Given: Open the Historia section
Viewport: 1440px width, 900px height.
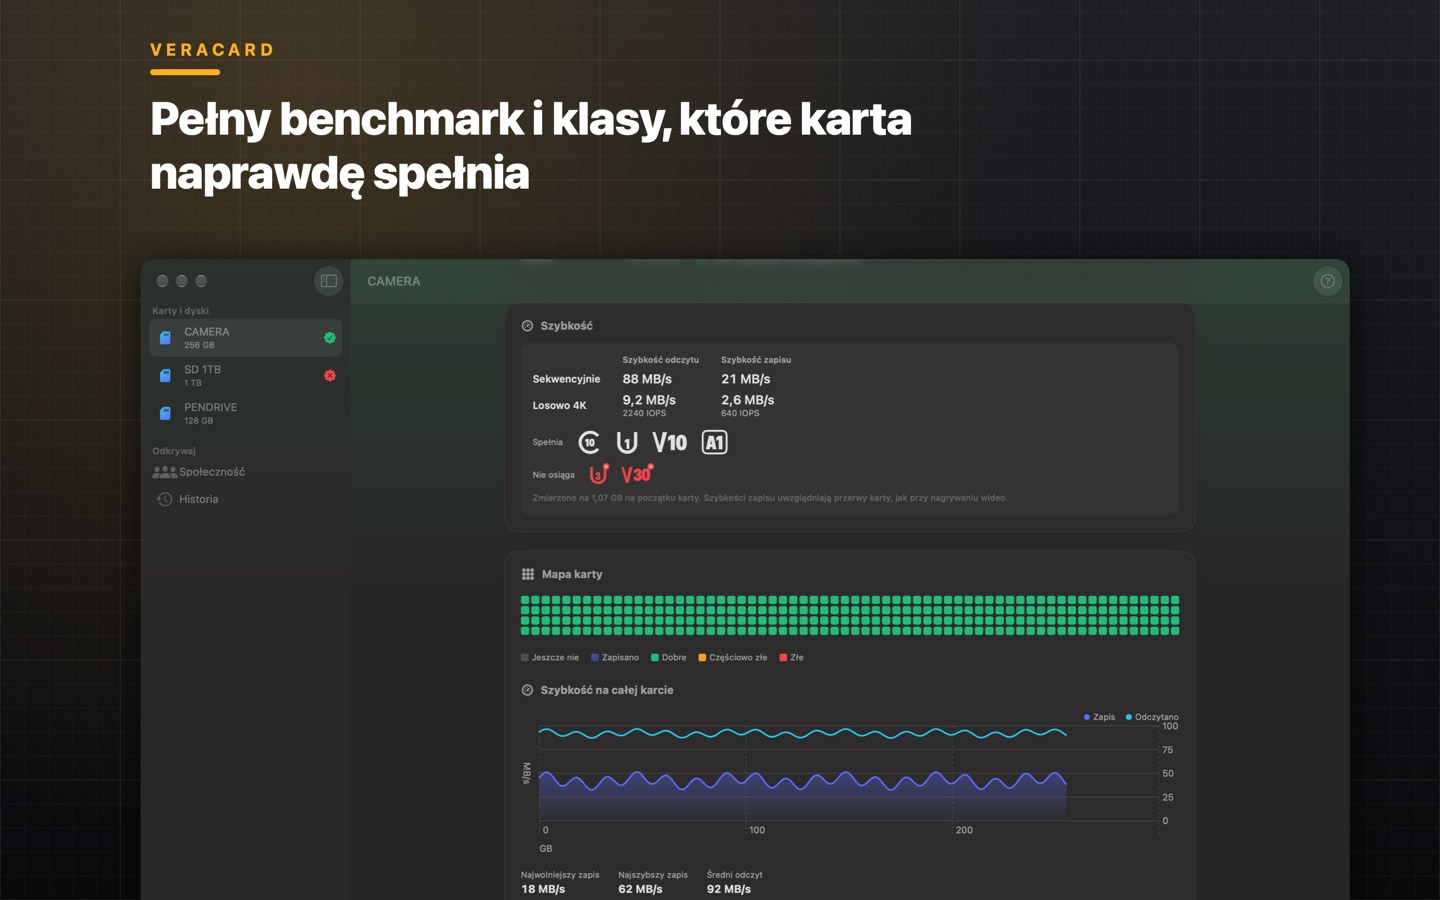Looking at the screenshot, I should pyautogui.click(x=188, y=499).
